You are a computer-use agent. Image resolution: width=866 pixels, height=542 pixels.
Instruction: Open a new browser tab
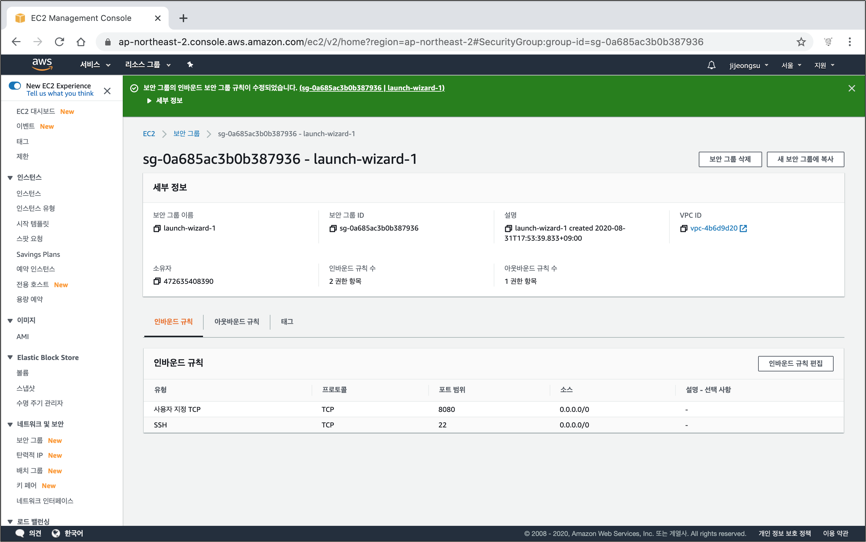tap(183, 18)
